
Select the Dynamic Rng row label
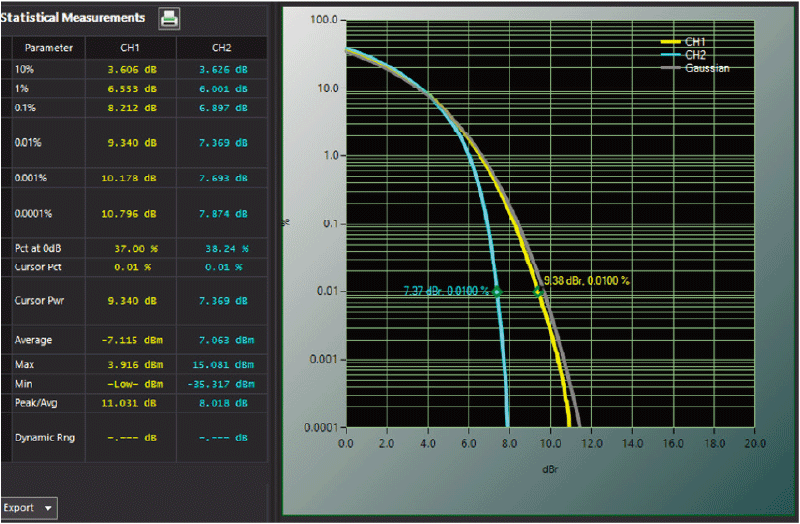tap(41, 437)
